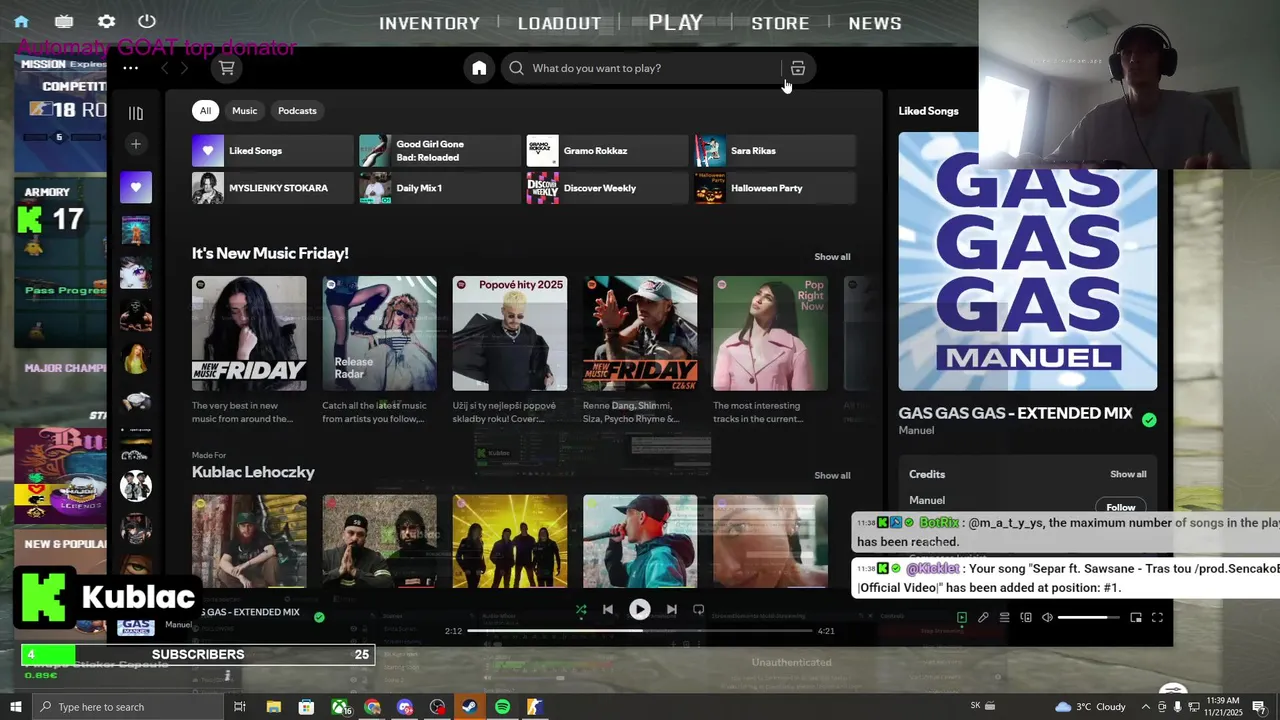
Task: Show all for Made For Kublac Lehoczky
Action: (832, 476)
